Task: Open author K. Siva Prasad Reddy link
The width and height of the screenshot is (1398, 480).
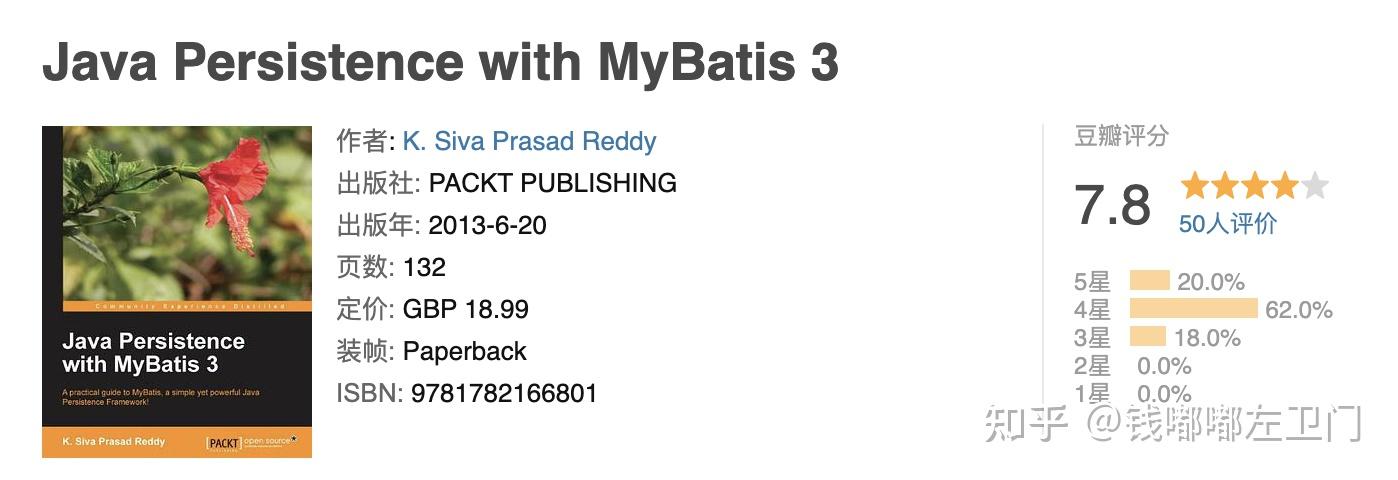Action: [529, 141]
